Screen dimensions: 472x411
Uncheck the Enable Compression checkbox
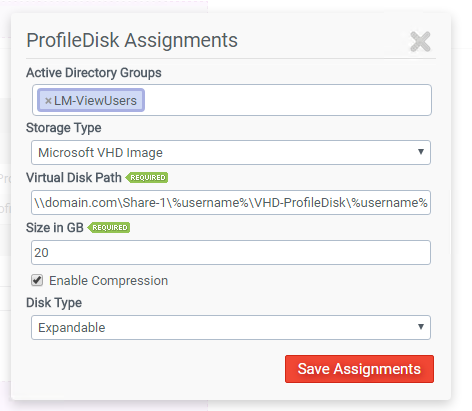37,280
